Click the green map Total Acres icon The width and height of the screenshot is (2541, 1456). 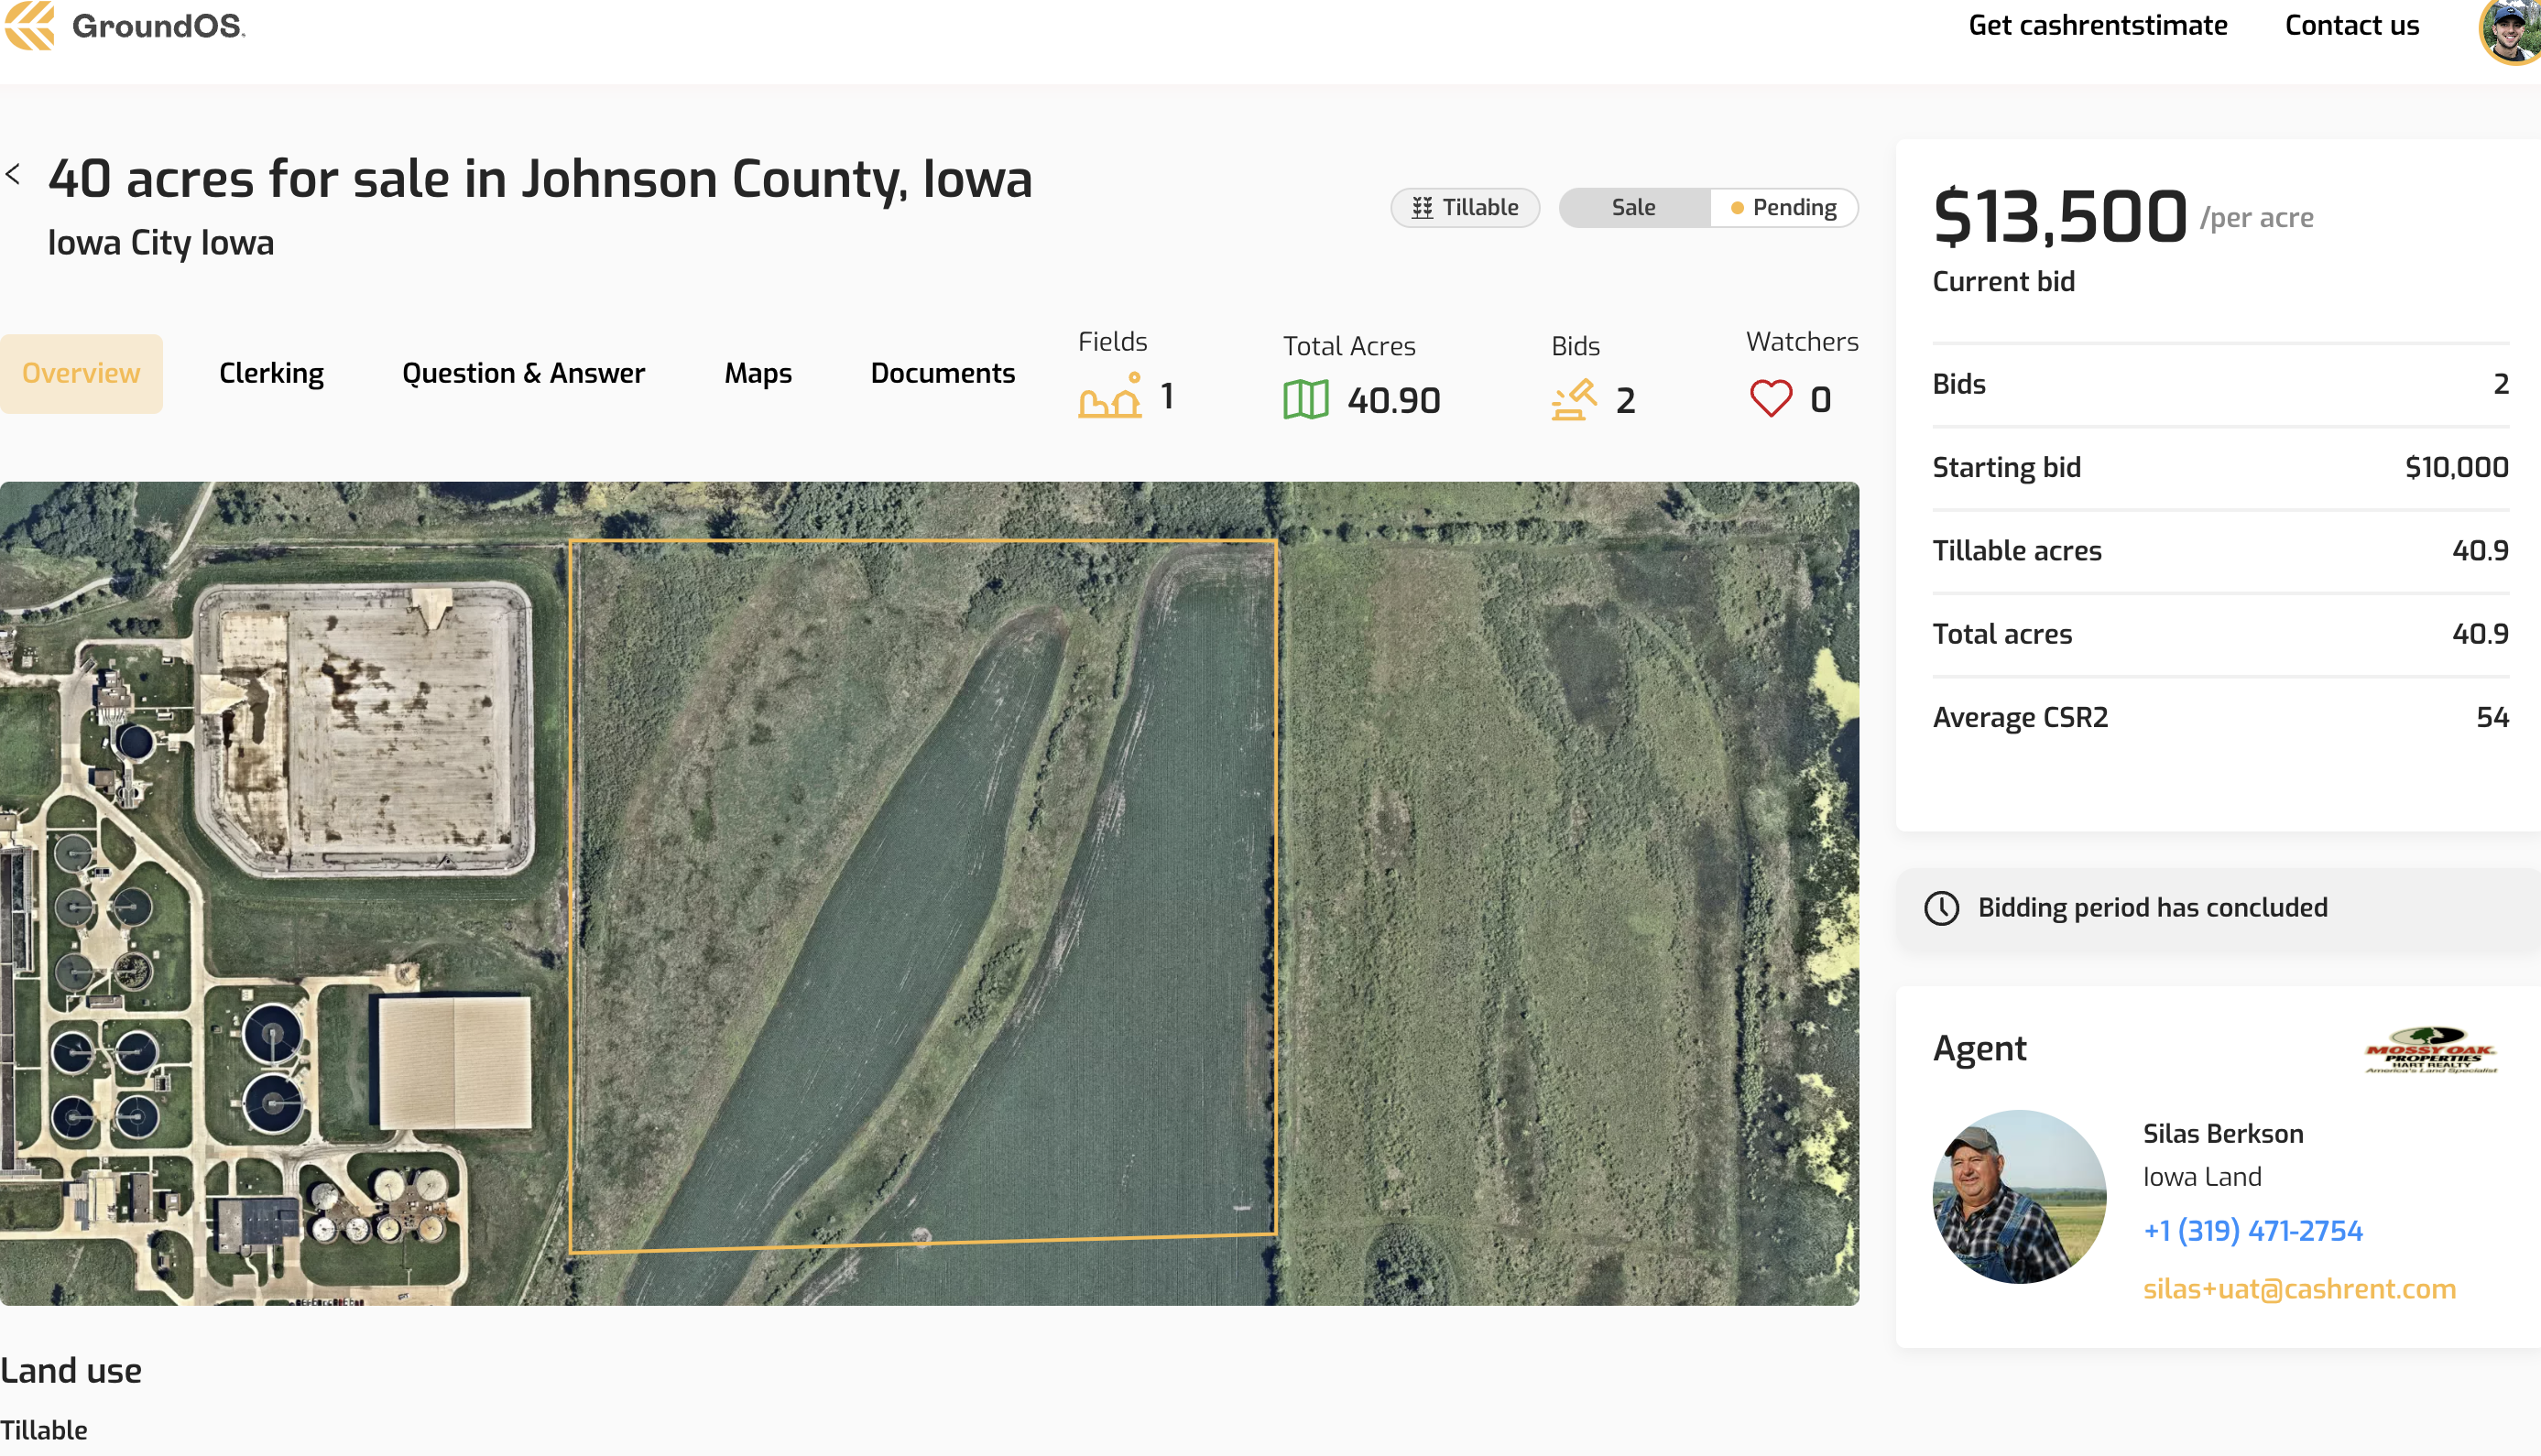pyautogui.click(x=1305, y=399)
